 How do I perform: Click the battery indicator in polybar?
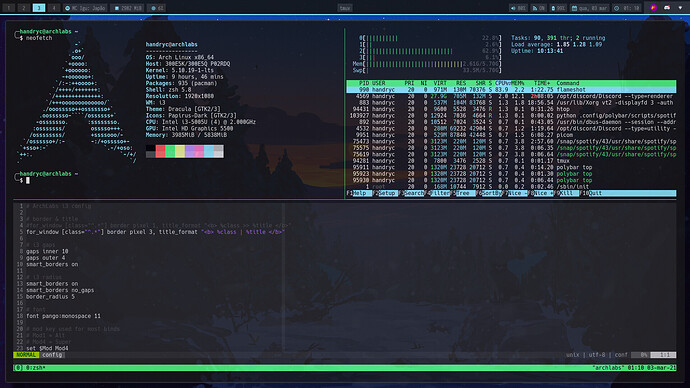(x=558, y=8)
